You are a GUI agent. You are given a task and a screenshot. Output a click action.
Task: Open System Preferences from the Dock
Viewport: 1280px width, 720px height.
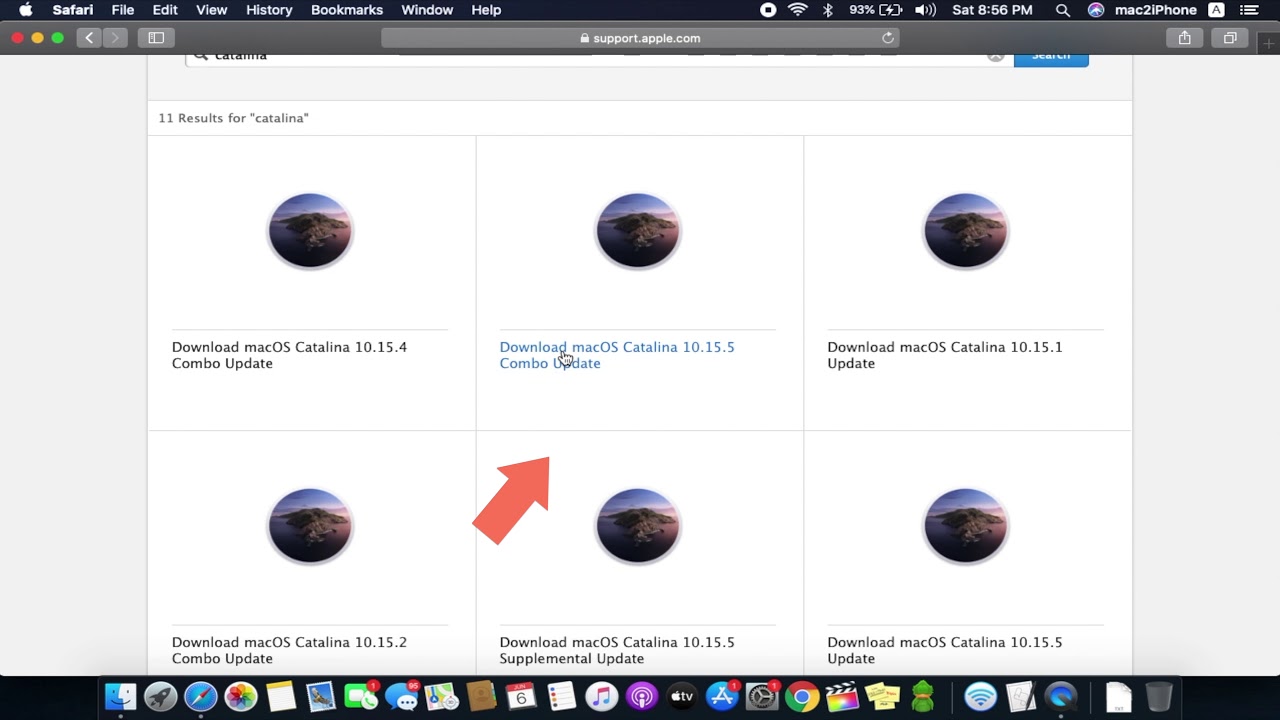point(762,696)
